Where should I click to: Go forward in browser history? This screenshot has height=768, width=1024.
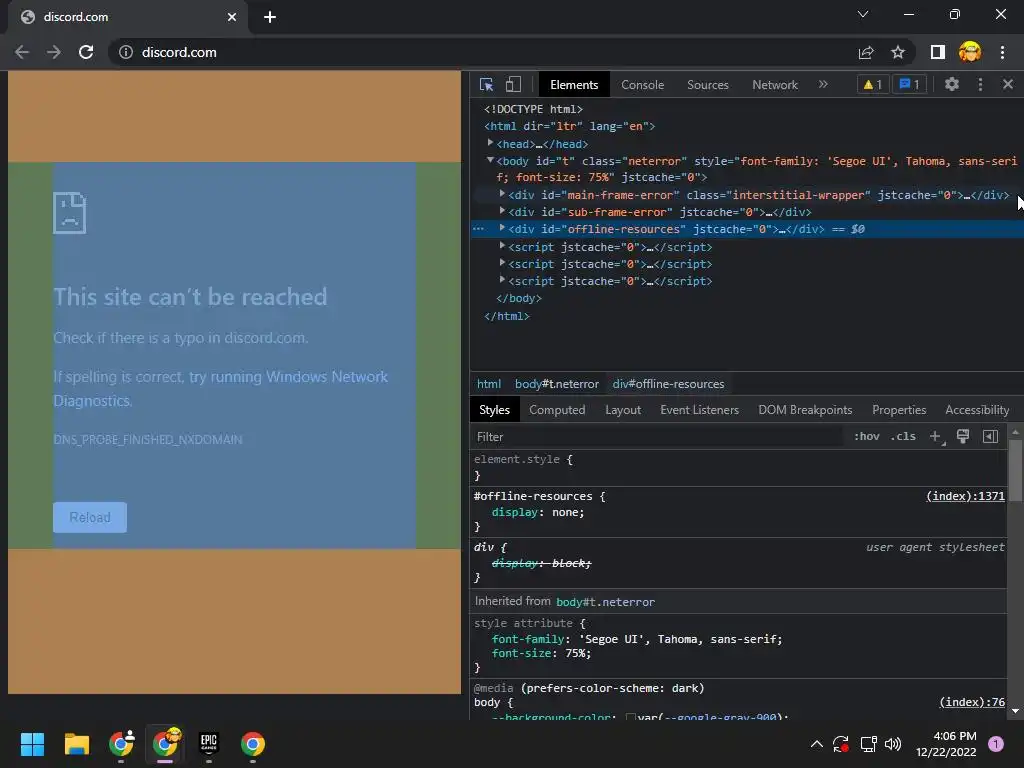(x=54, y=52)
